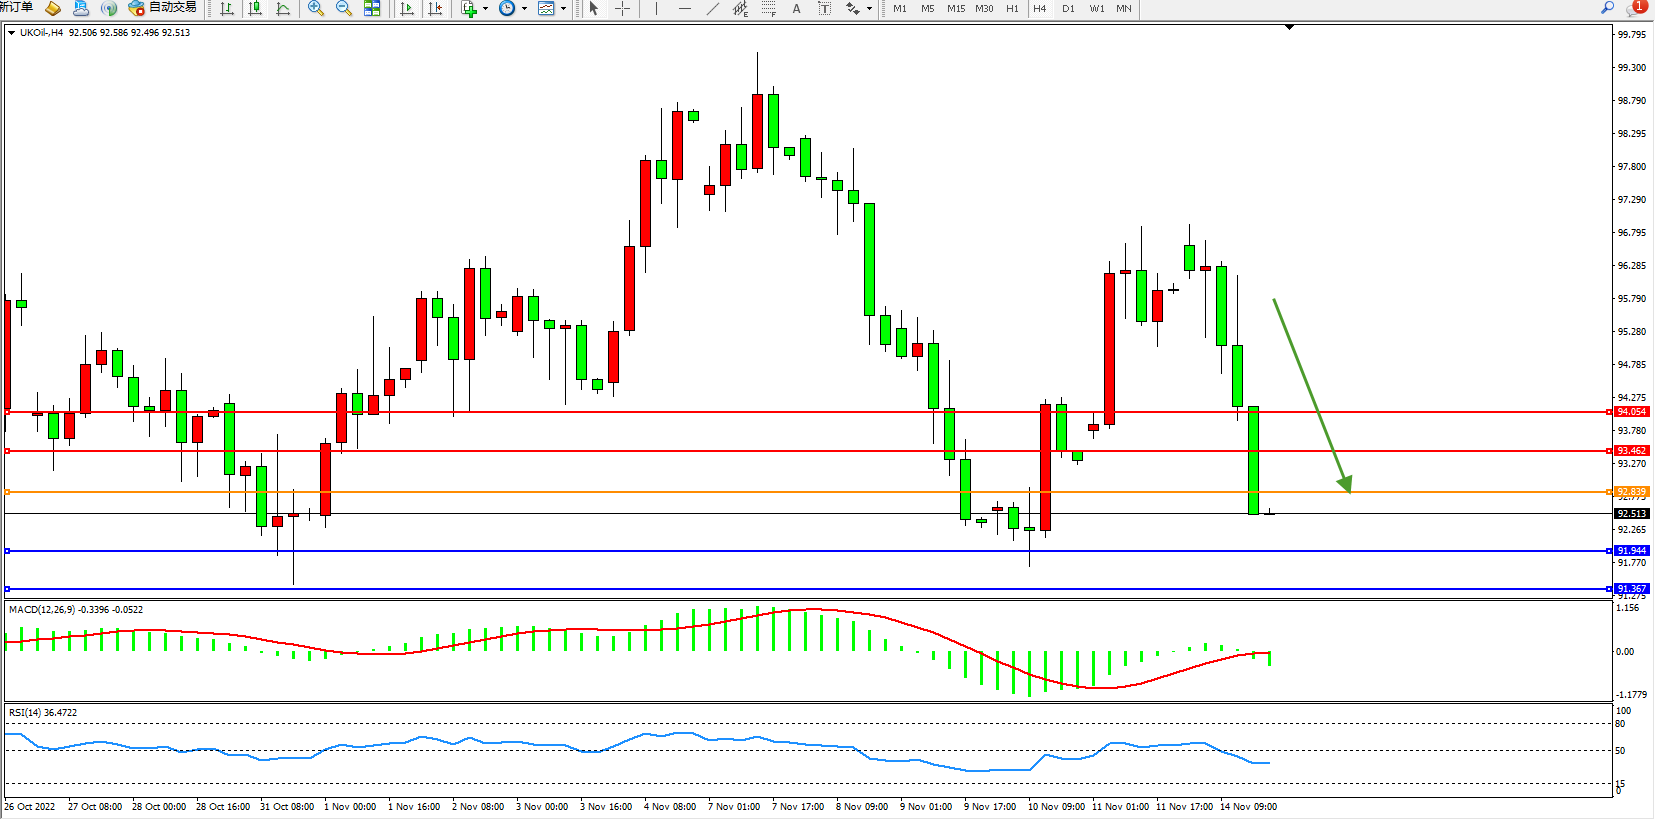This screenshot has width=1655, height=820.
Task: Switch timeframe to M15
Action: point(956,9)
